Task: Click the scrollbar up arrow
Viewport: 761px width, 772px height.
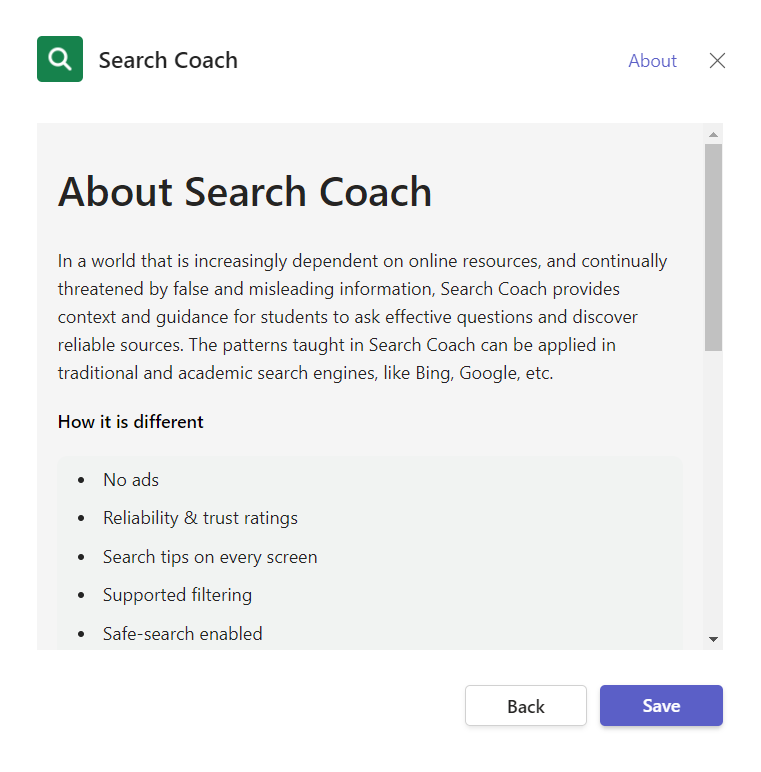Action: (713, 134)
